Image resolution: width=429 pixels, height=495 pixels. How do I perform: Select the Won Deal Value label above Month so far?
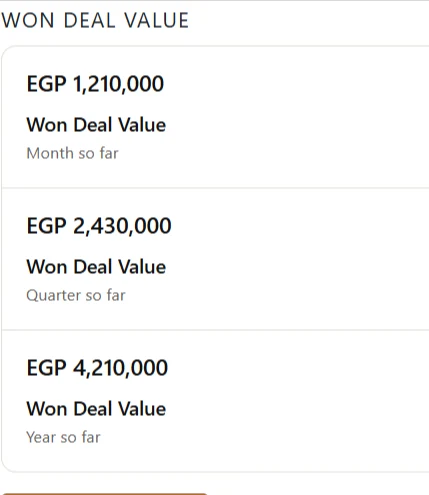coord(96,125)
